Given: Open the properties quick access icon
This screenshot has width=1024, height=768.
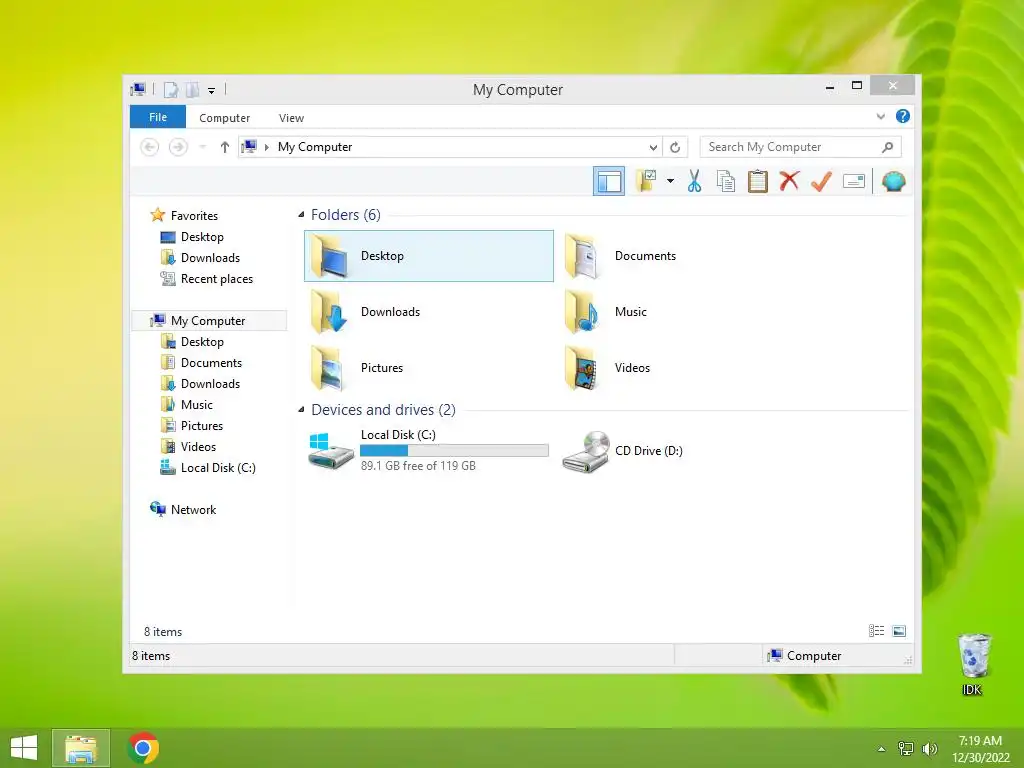Looking at the screenshot, I should (170, 90).
